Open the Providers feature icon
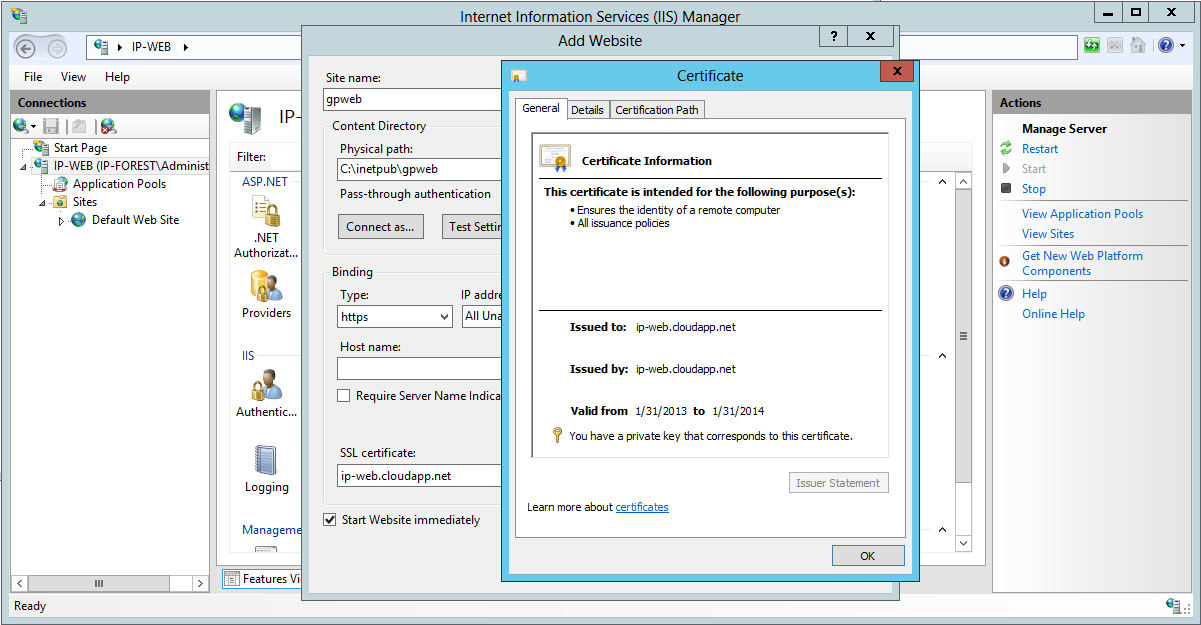Viewport: 1201px width, 625px height. pos(266,286)
